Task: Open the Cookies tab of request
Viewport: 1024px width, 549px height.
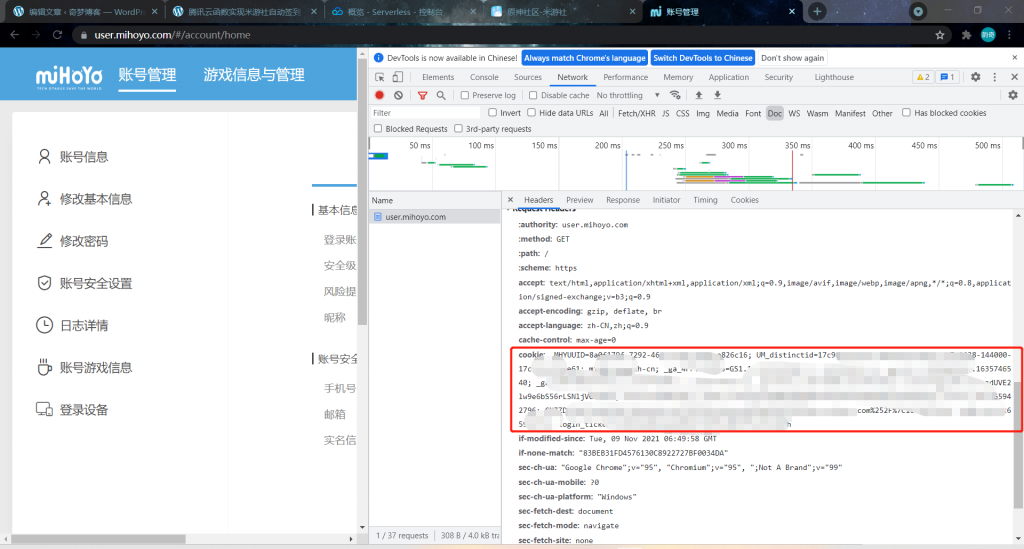Action: coord(744,200)
